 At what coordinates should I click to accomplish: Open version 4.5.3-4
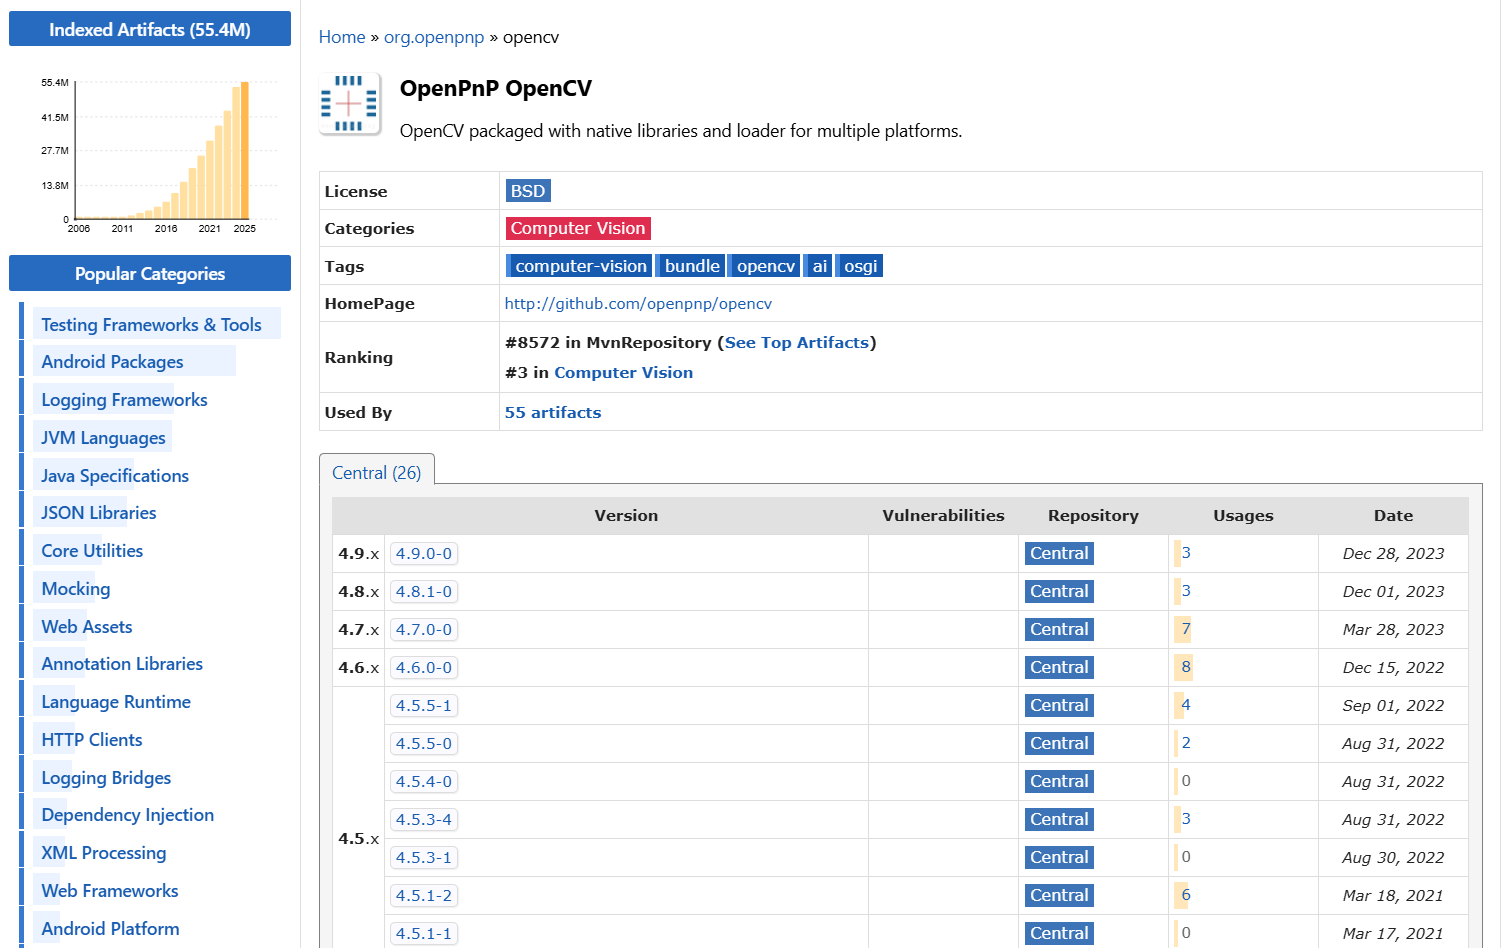[x=424, y=819]
